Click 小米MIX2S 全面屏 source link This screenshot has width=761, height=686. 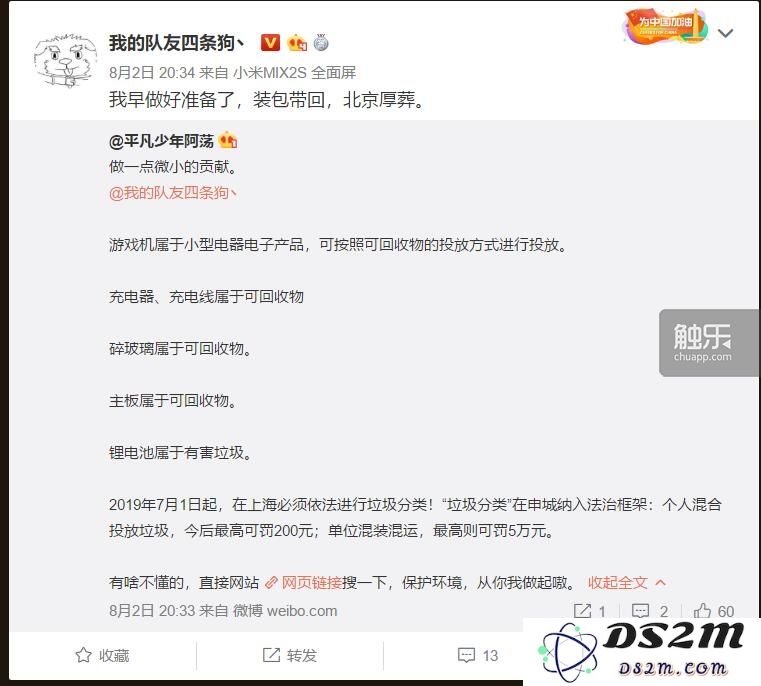coord(295,73)
